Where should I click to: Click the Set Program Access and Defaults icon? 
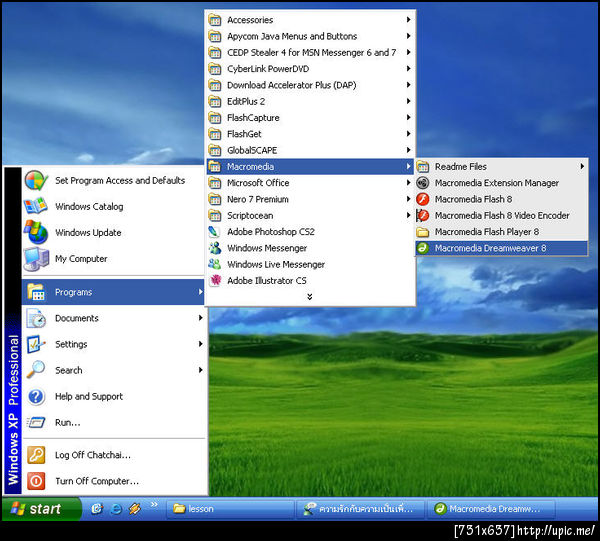(36, 181)
